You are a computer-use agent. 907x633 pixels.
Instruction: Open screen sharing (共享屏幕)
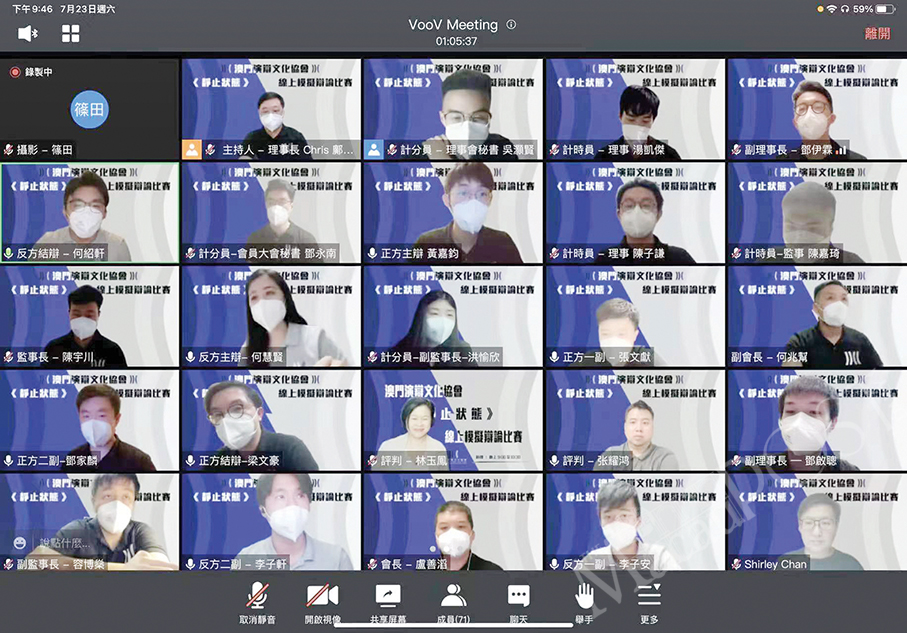click(387, 603)
